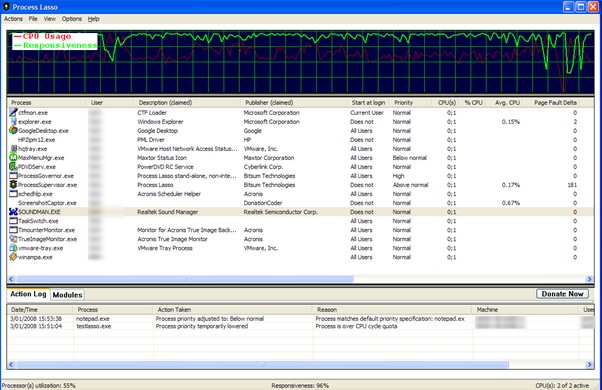602x390 pixels.
Task: Sort log by Reason column header
Action: coord(393,309)
